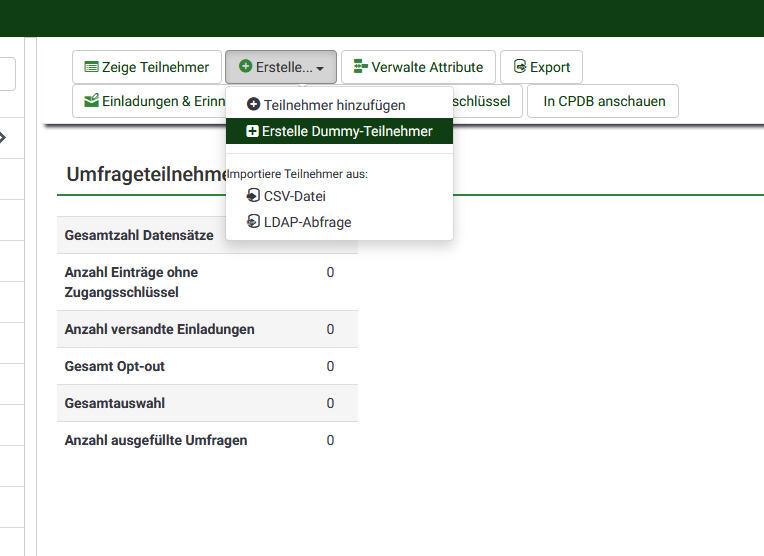
Task: Choose the Erstelle Dummy-Teilnehmer menu entry
Action: coord(347,131)
